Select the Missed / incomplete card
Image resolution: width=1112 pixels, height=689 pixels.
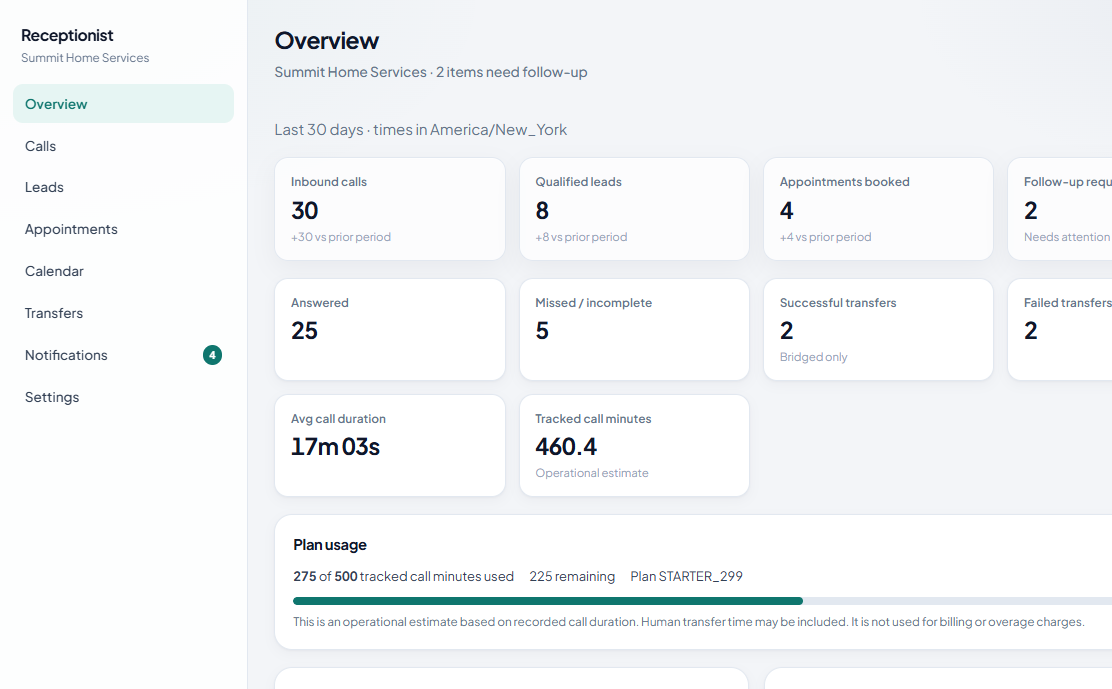[x=634, y=330]
